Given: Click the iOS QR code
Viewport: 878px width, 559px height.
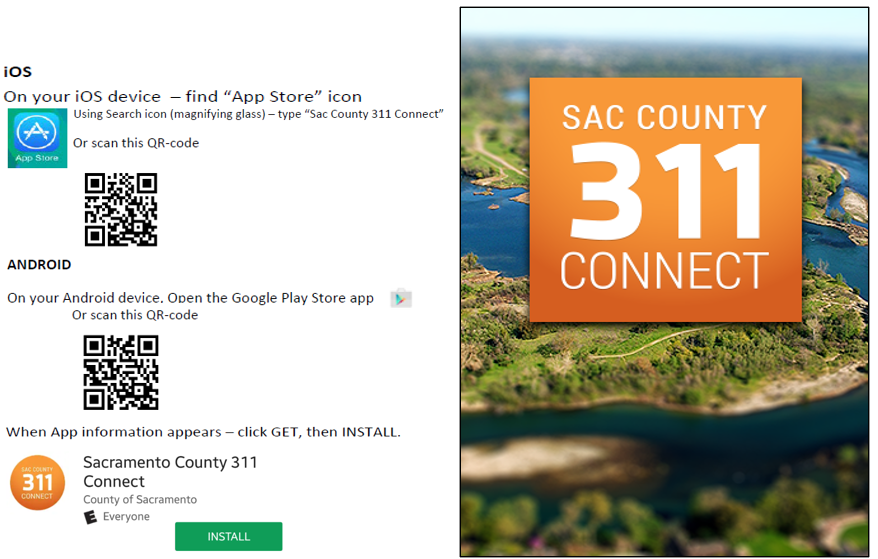Looking at the screenshot, I should (121, 209).
